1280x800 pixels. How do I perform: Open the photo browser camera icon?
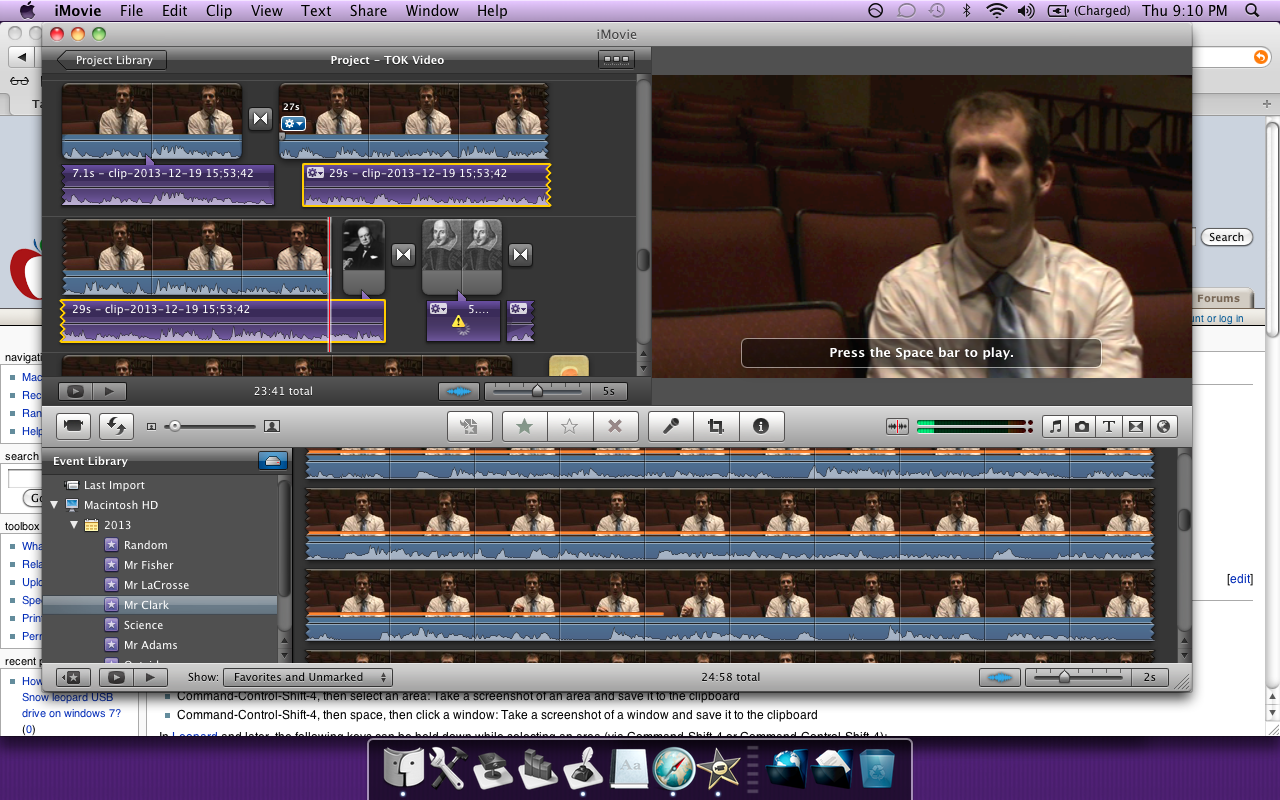coord(1082,426)
